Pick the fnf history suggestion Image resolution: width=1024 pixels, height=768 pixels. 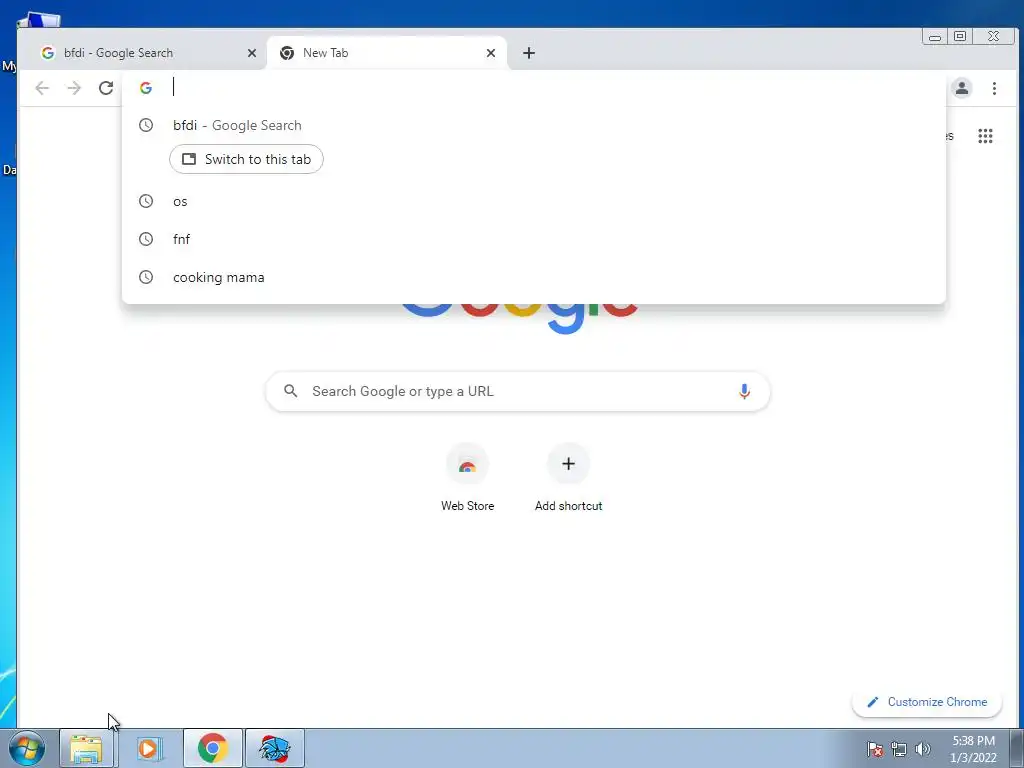pos(534,239)
